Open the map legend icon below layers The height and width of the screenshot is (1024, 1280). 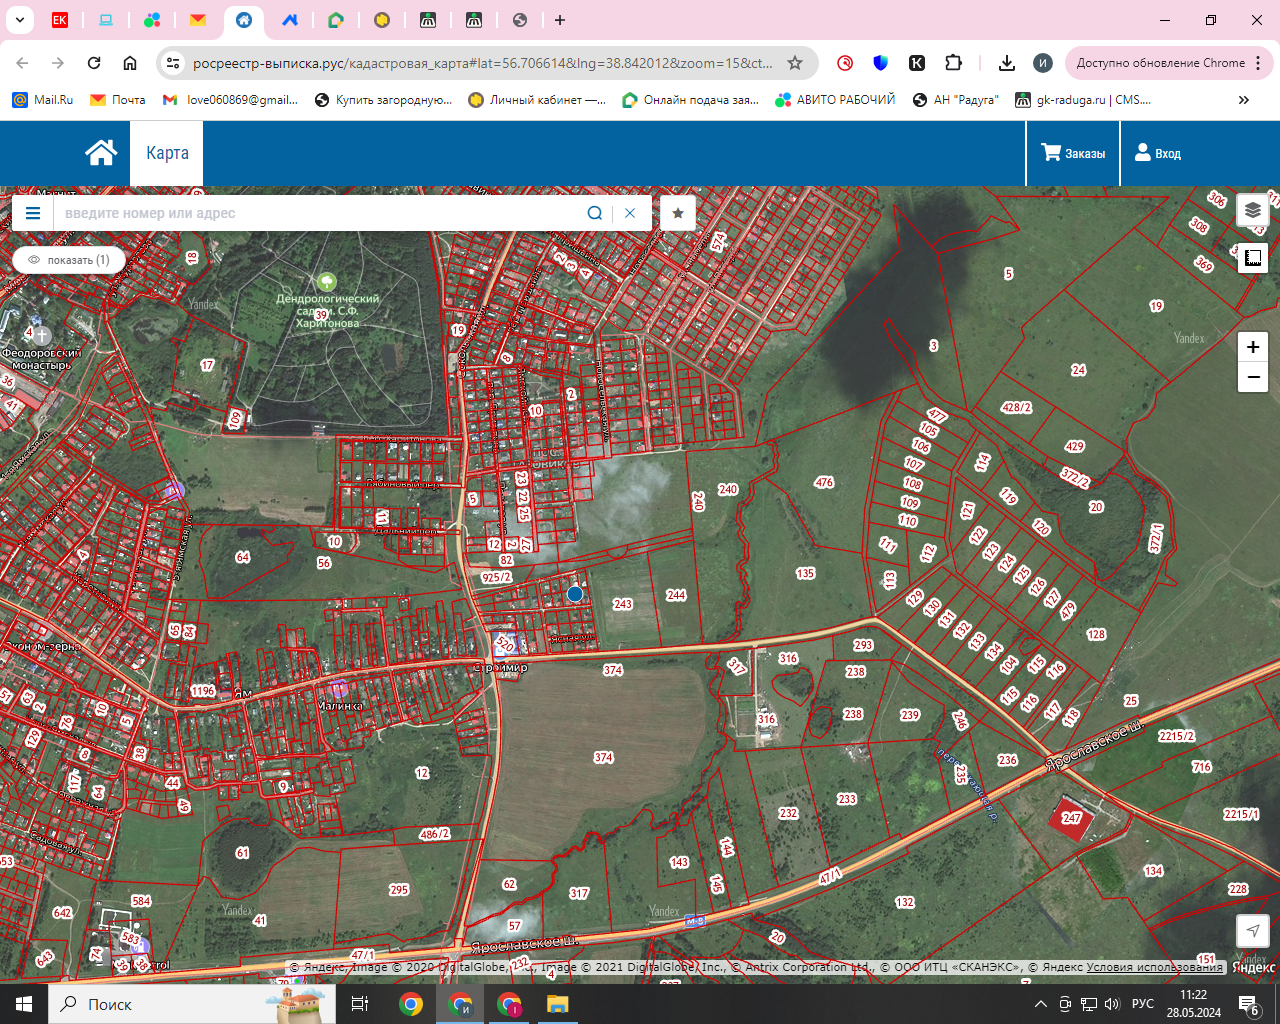pos(1252,258)
